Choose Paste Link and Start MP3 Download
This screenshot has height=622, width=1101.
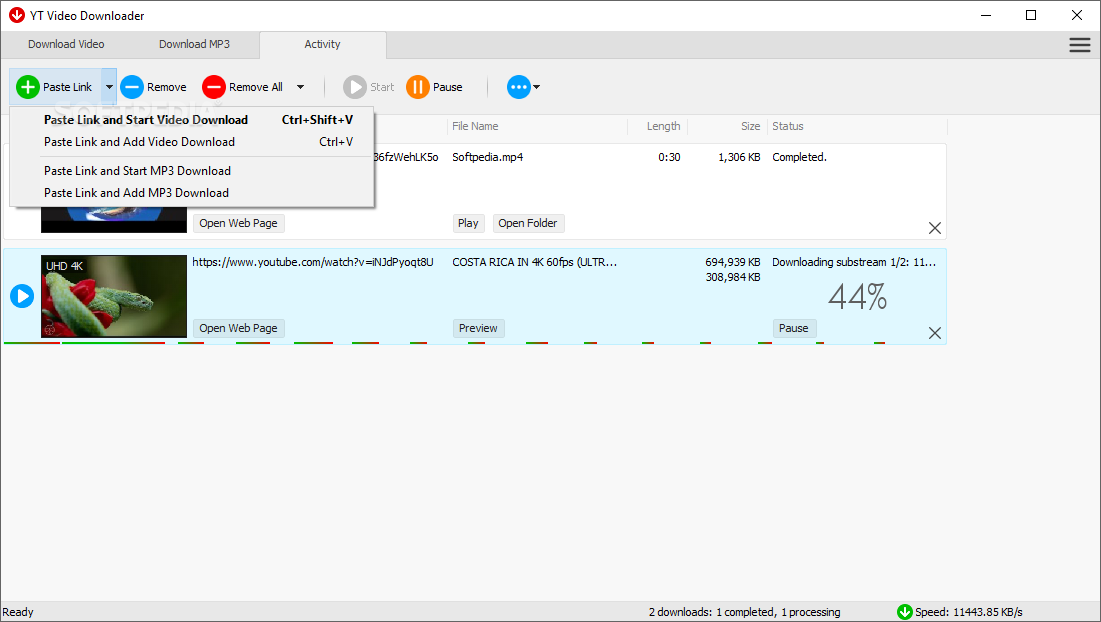pyautogui.click(x=192, y=171)
